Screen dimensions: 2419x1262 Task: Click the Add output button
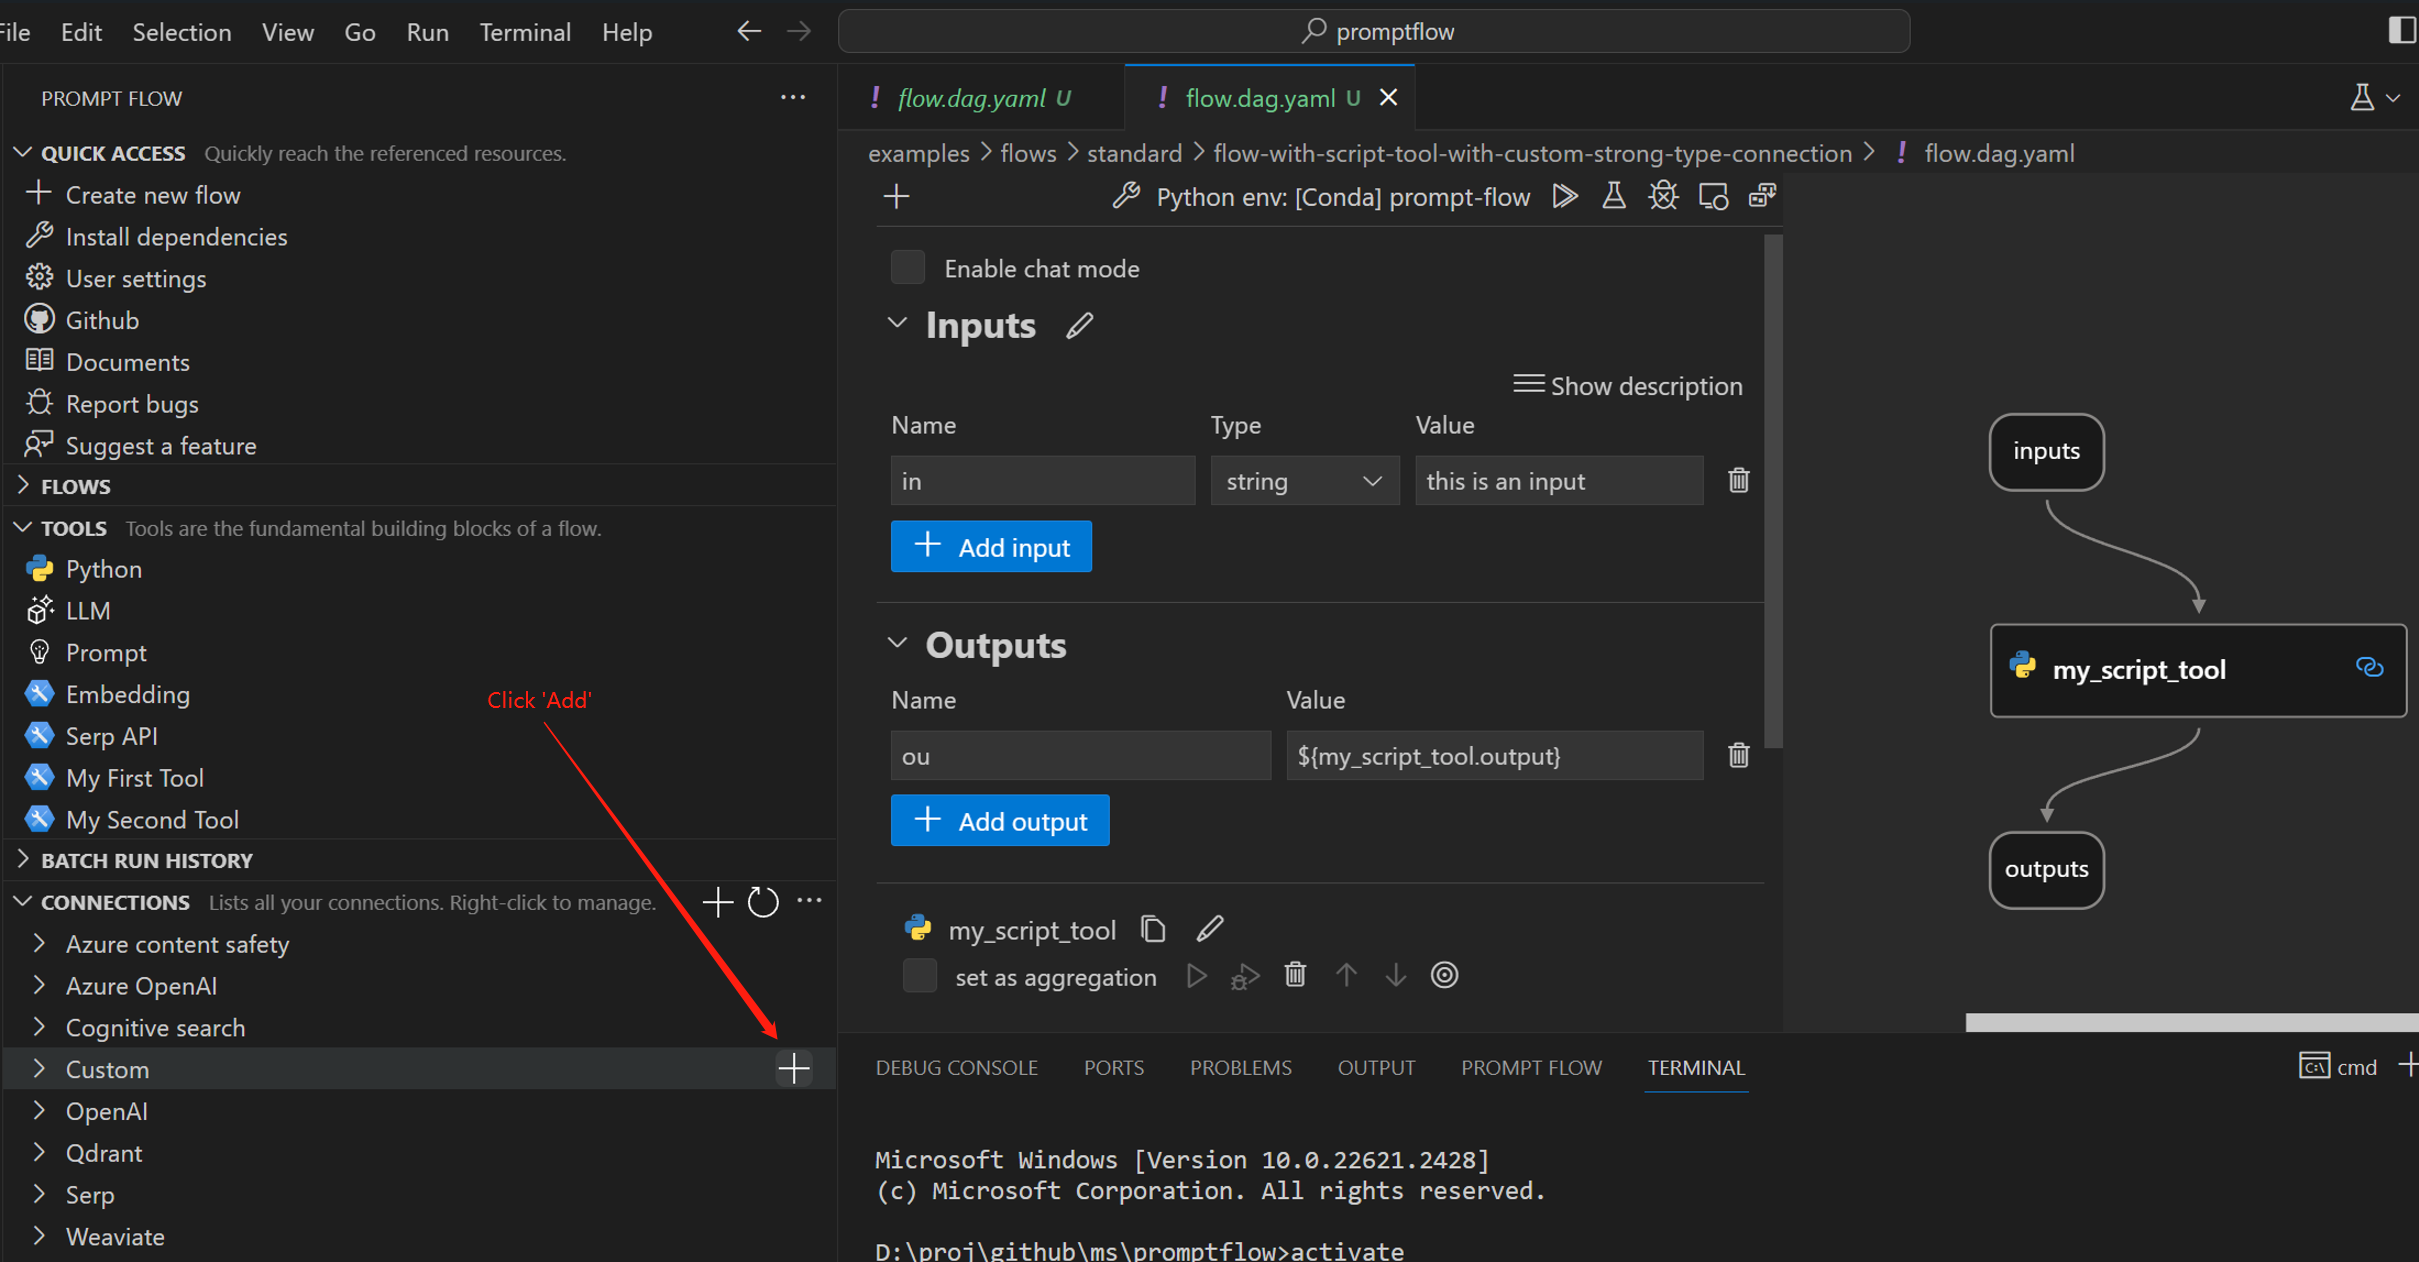pyautogui.click(x=999, y=821)
